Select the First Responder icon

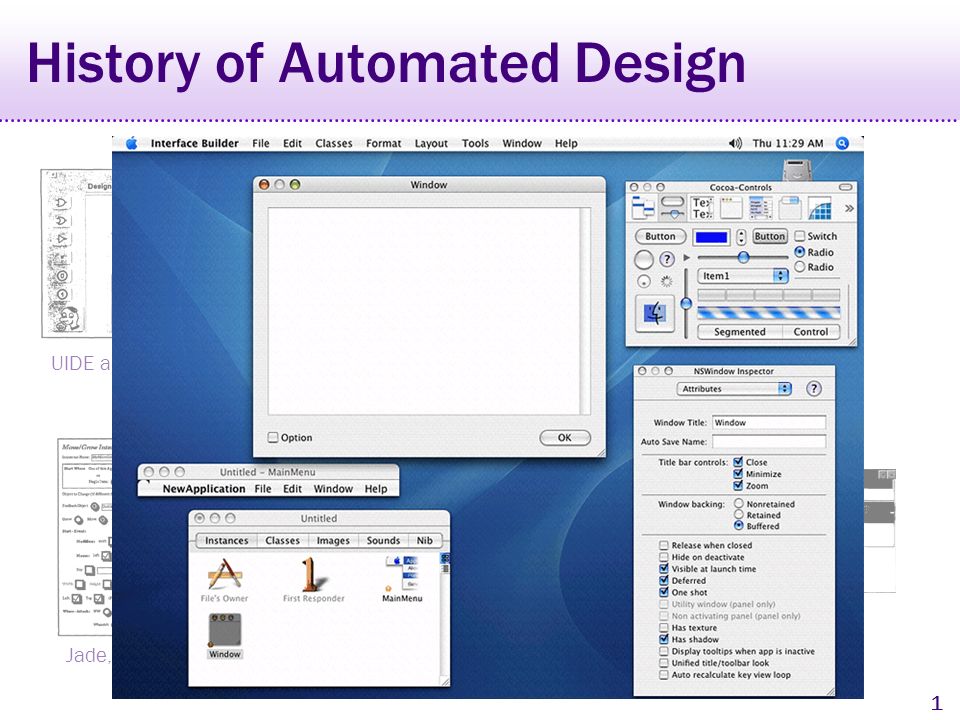[x=313, y=580]
